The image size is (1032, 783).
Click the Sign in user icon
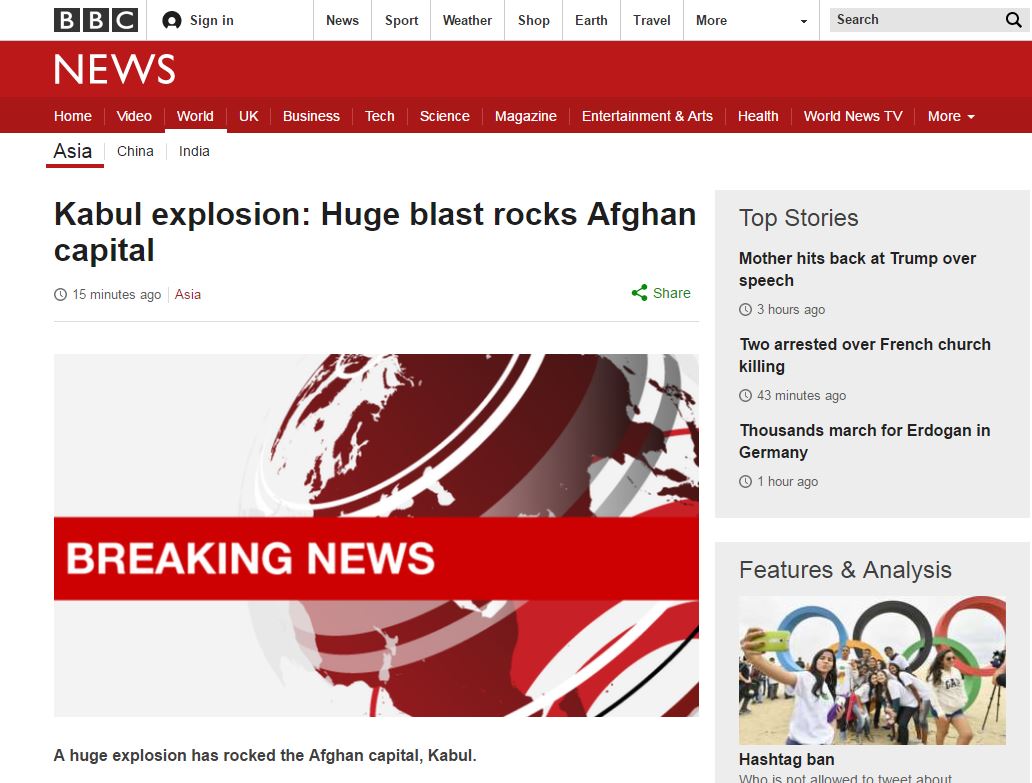[172, 20]
